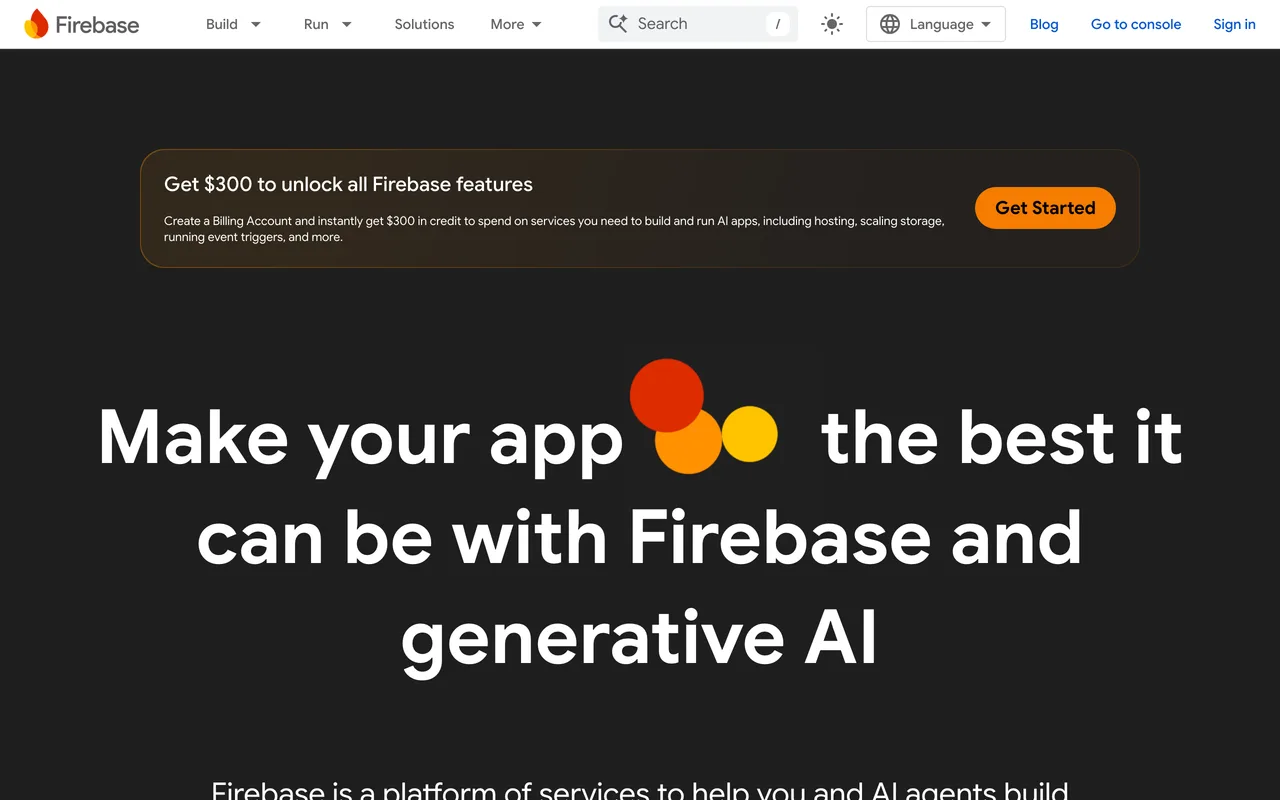Expand the Run menu dropdown arrow
Viewport: 1280px width, 800px height.
pyautogui.click(x=347, y=24)
